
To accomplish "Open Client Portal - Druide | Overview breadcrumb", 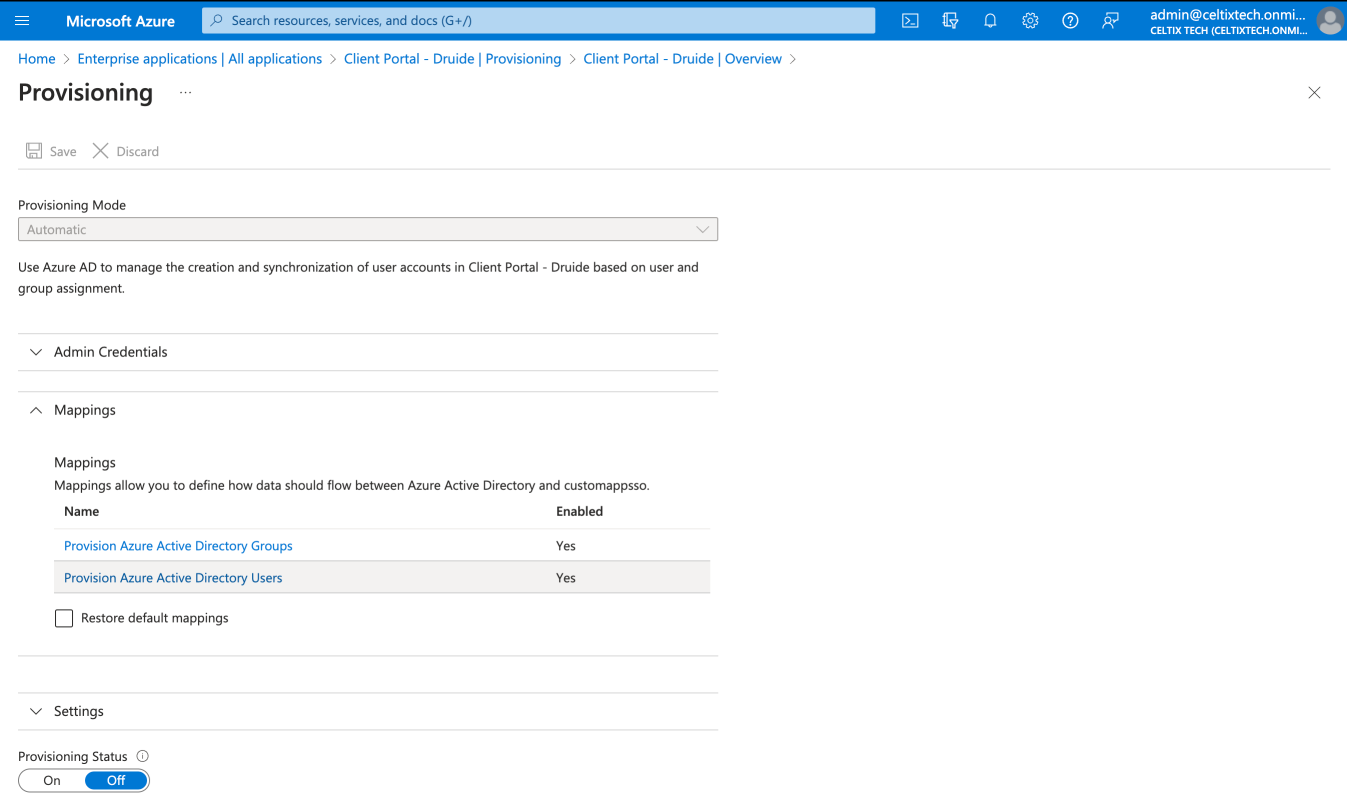I will click(682, 59).
